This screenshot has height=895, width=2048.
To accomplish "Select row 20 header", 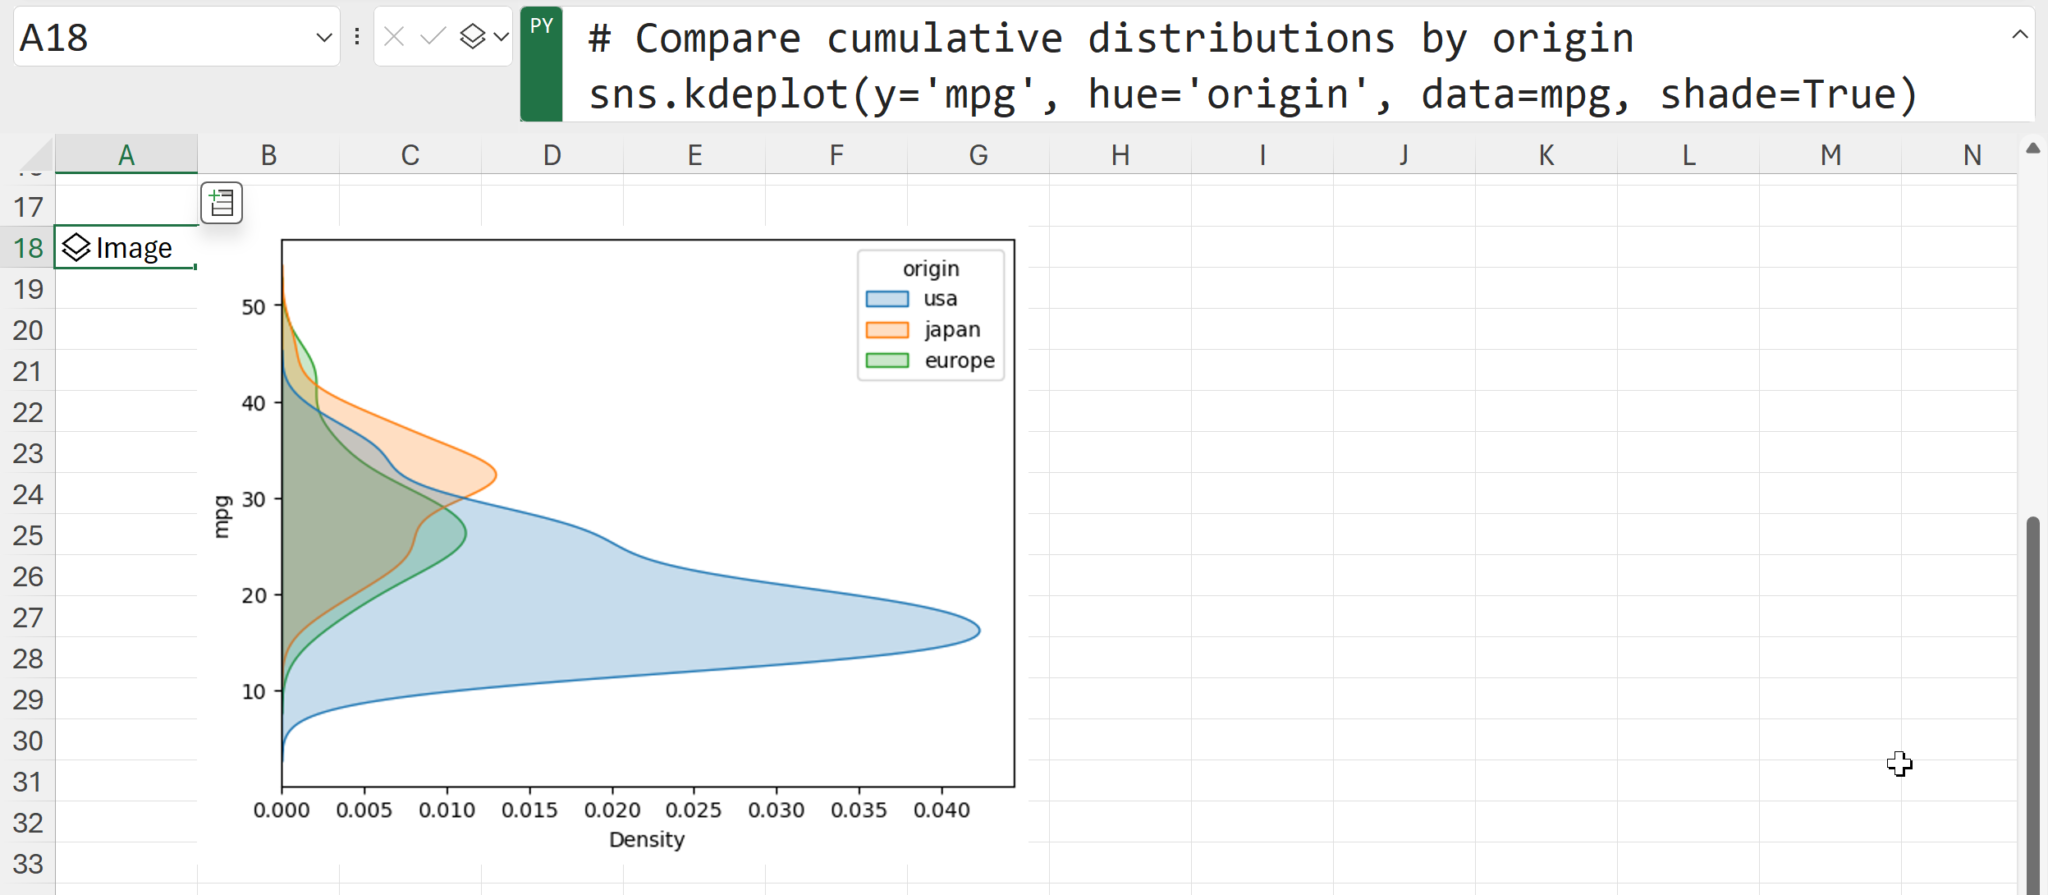I will 28,329.
